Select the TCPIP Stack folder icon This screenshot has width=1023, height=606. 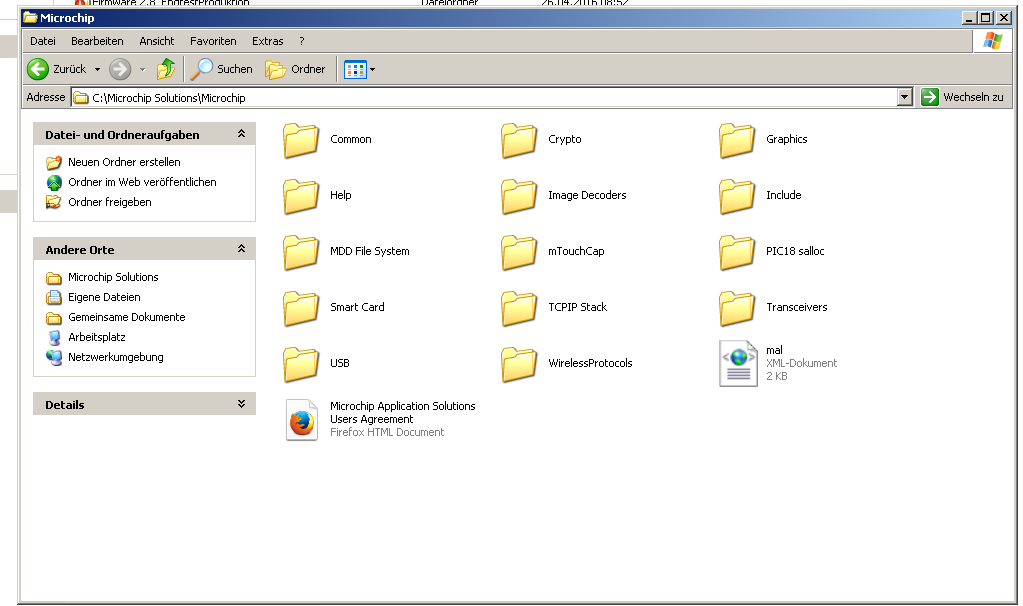coord(519,309)
